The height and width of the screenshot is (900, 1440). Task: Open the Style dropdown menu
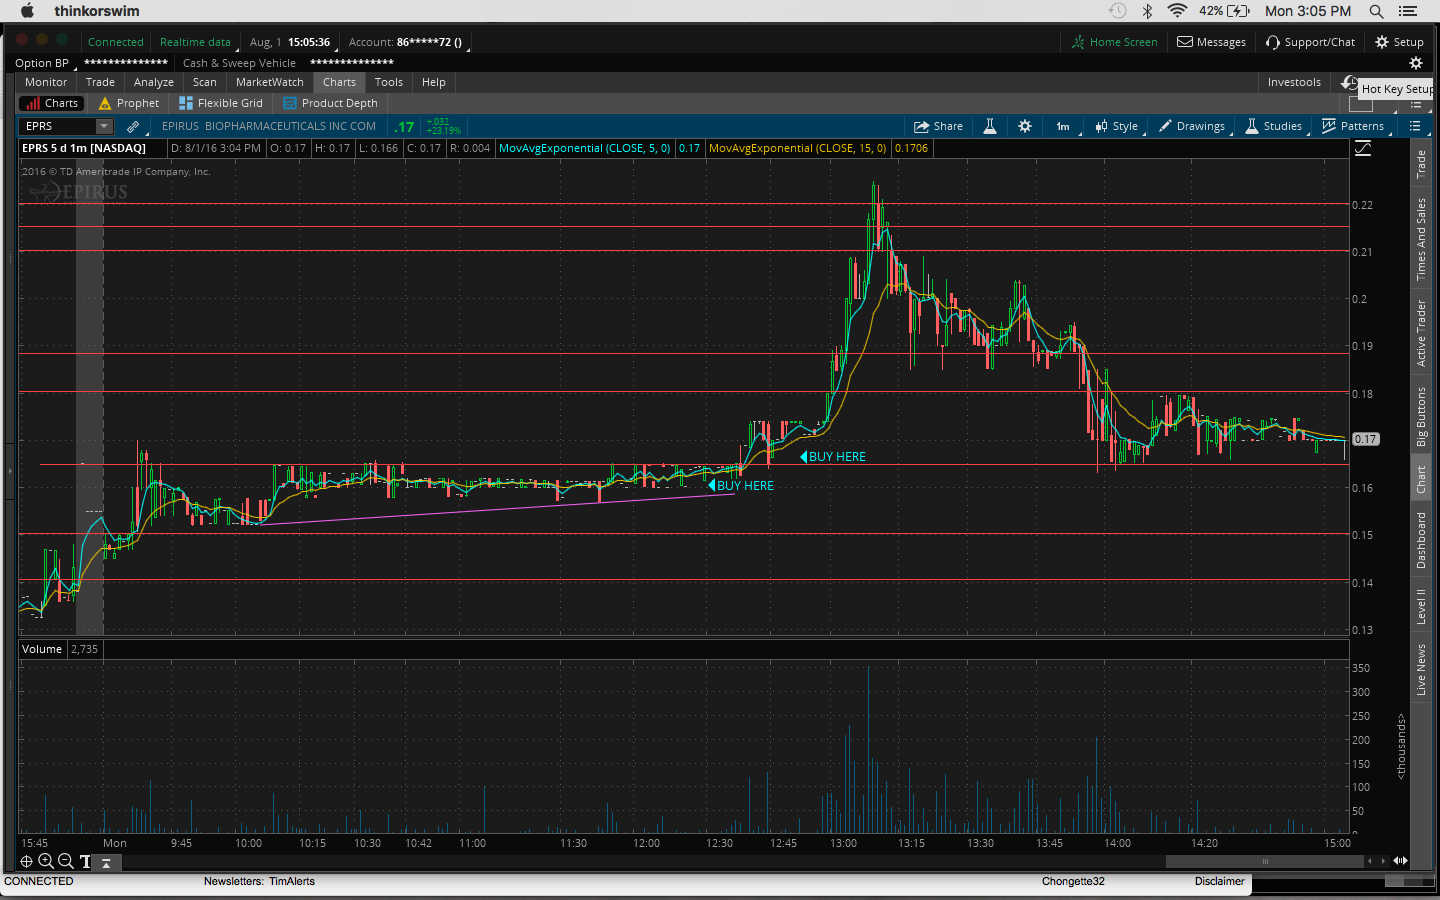[1116, 126]
